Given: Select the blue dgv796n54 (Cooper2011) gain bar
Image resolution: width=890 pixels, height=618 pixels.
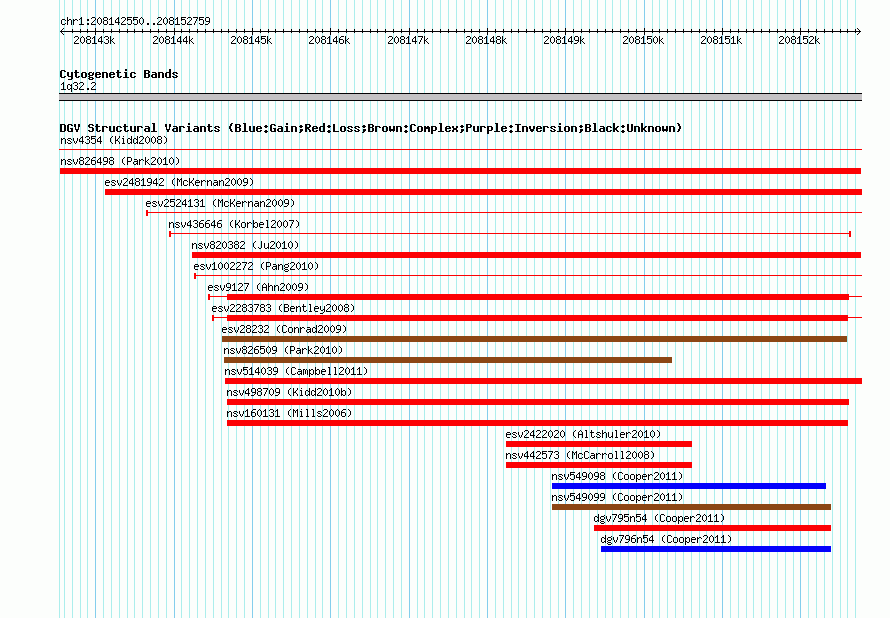Looking at the screenshot, I should point(716,549).
